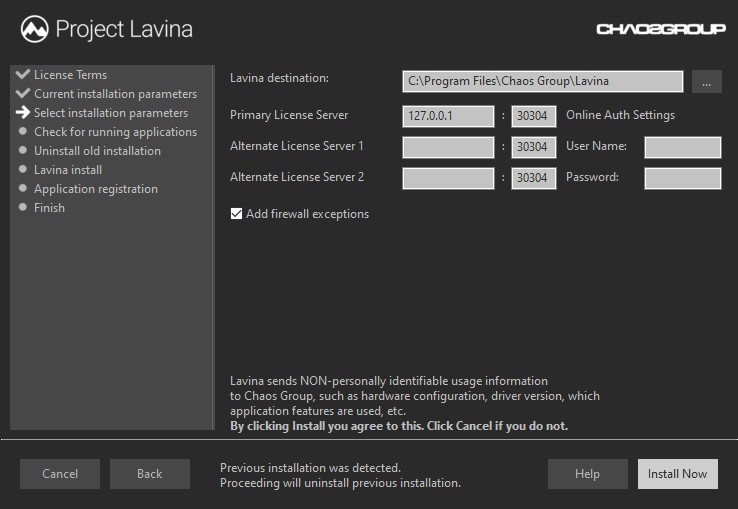Open the destination browse (...) button
This screenshot has height=509, width=738.
pyautogui.click(x=706, y=82)
